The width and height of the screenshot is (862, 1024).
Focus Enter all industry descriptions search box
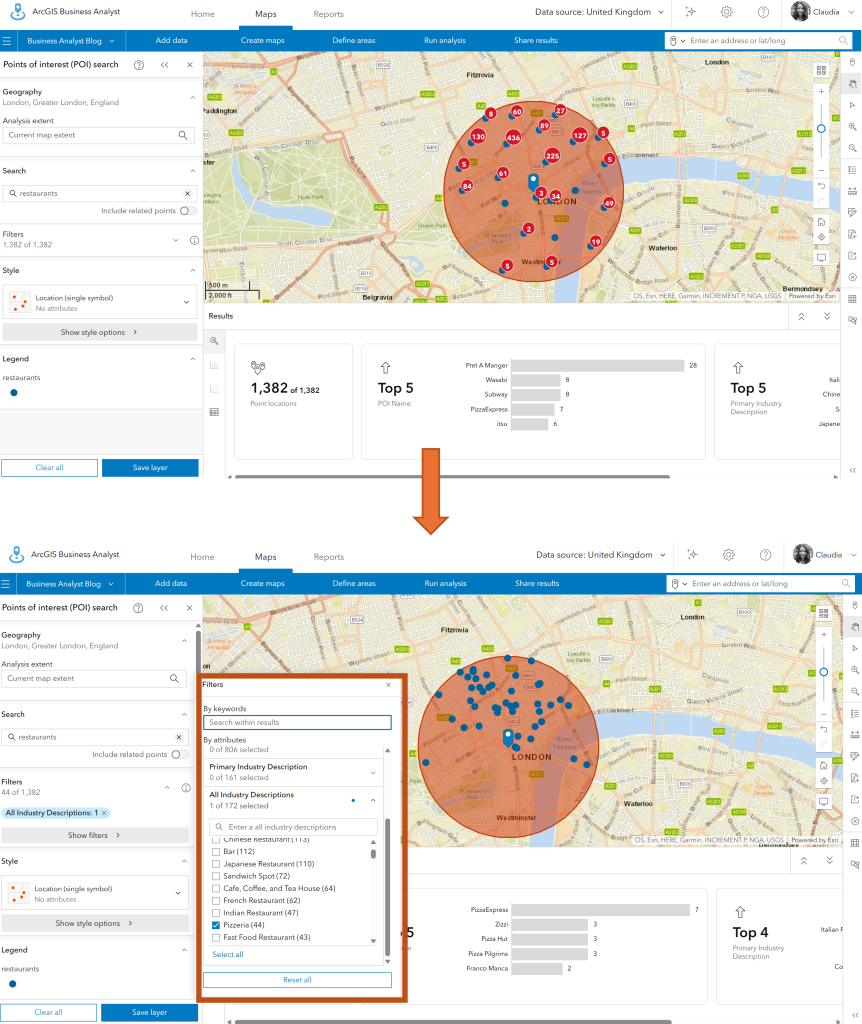click(293, 827)
